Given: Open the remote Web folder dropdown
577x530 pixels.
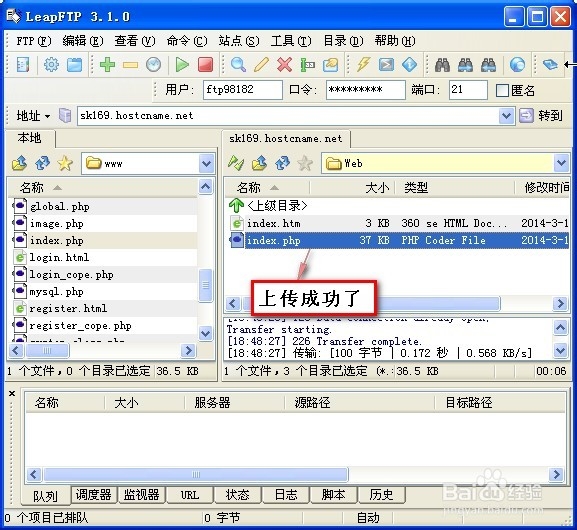Looking at the screenshot, I should [x=562, y=163].
